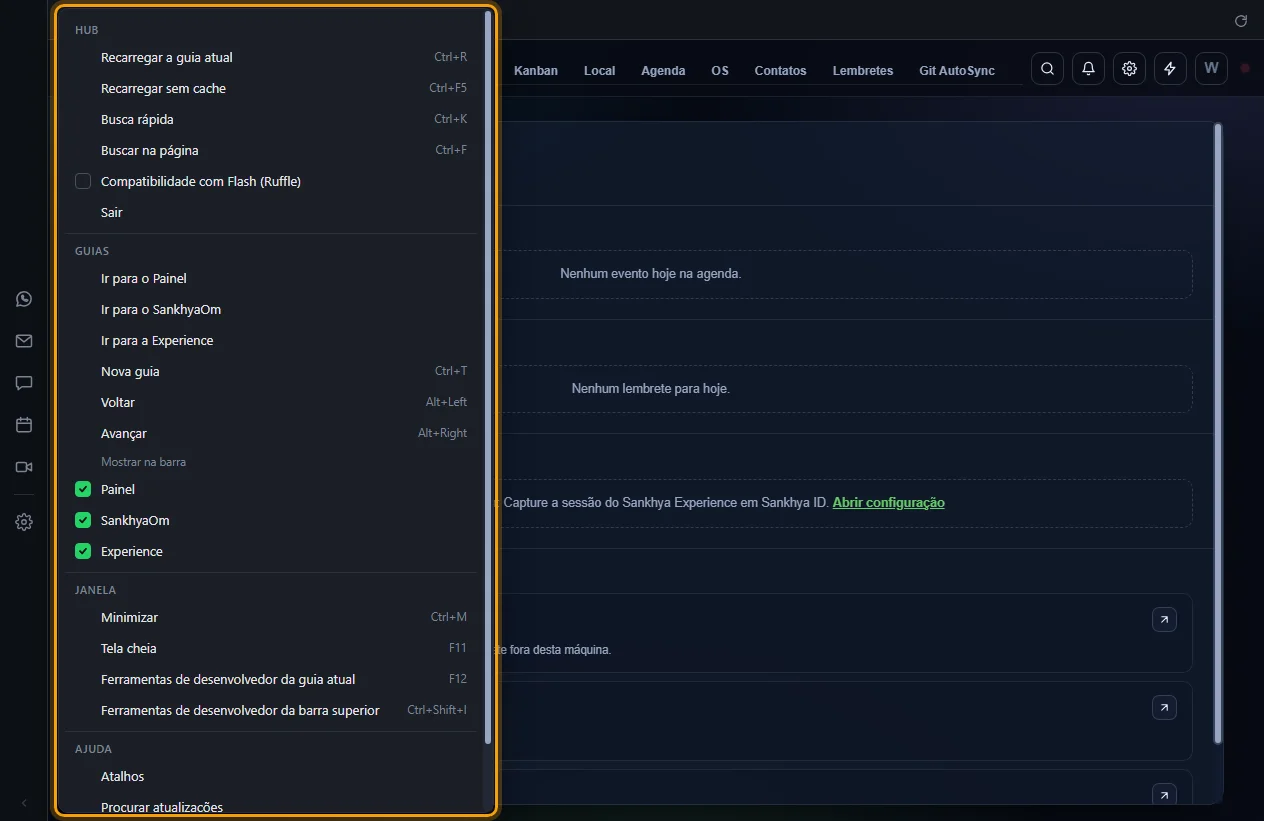The image size is (1264, 821).
Task: Uncheck the SankhyaOm checkbox
Action: [x=83, y=520]
